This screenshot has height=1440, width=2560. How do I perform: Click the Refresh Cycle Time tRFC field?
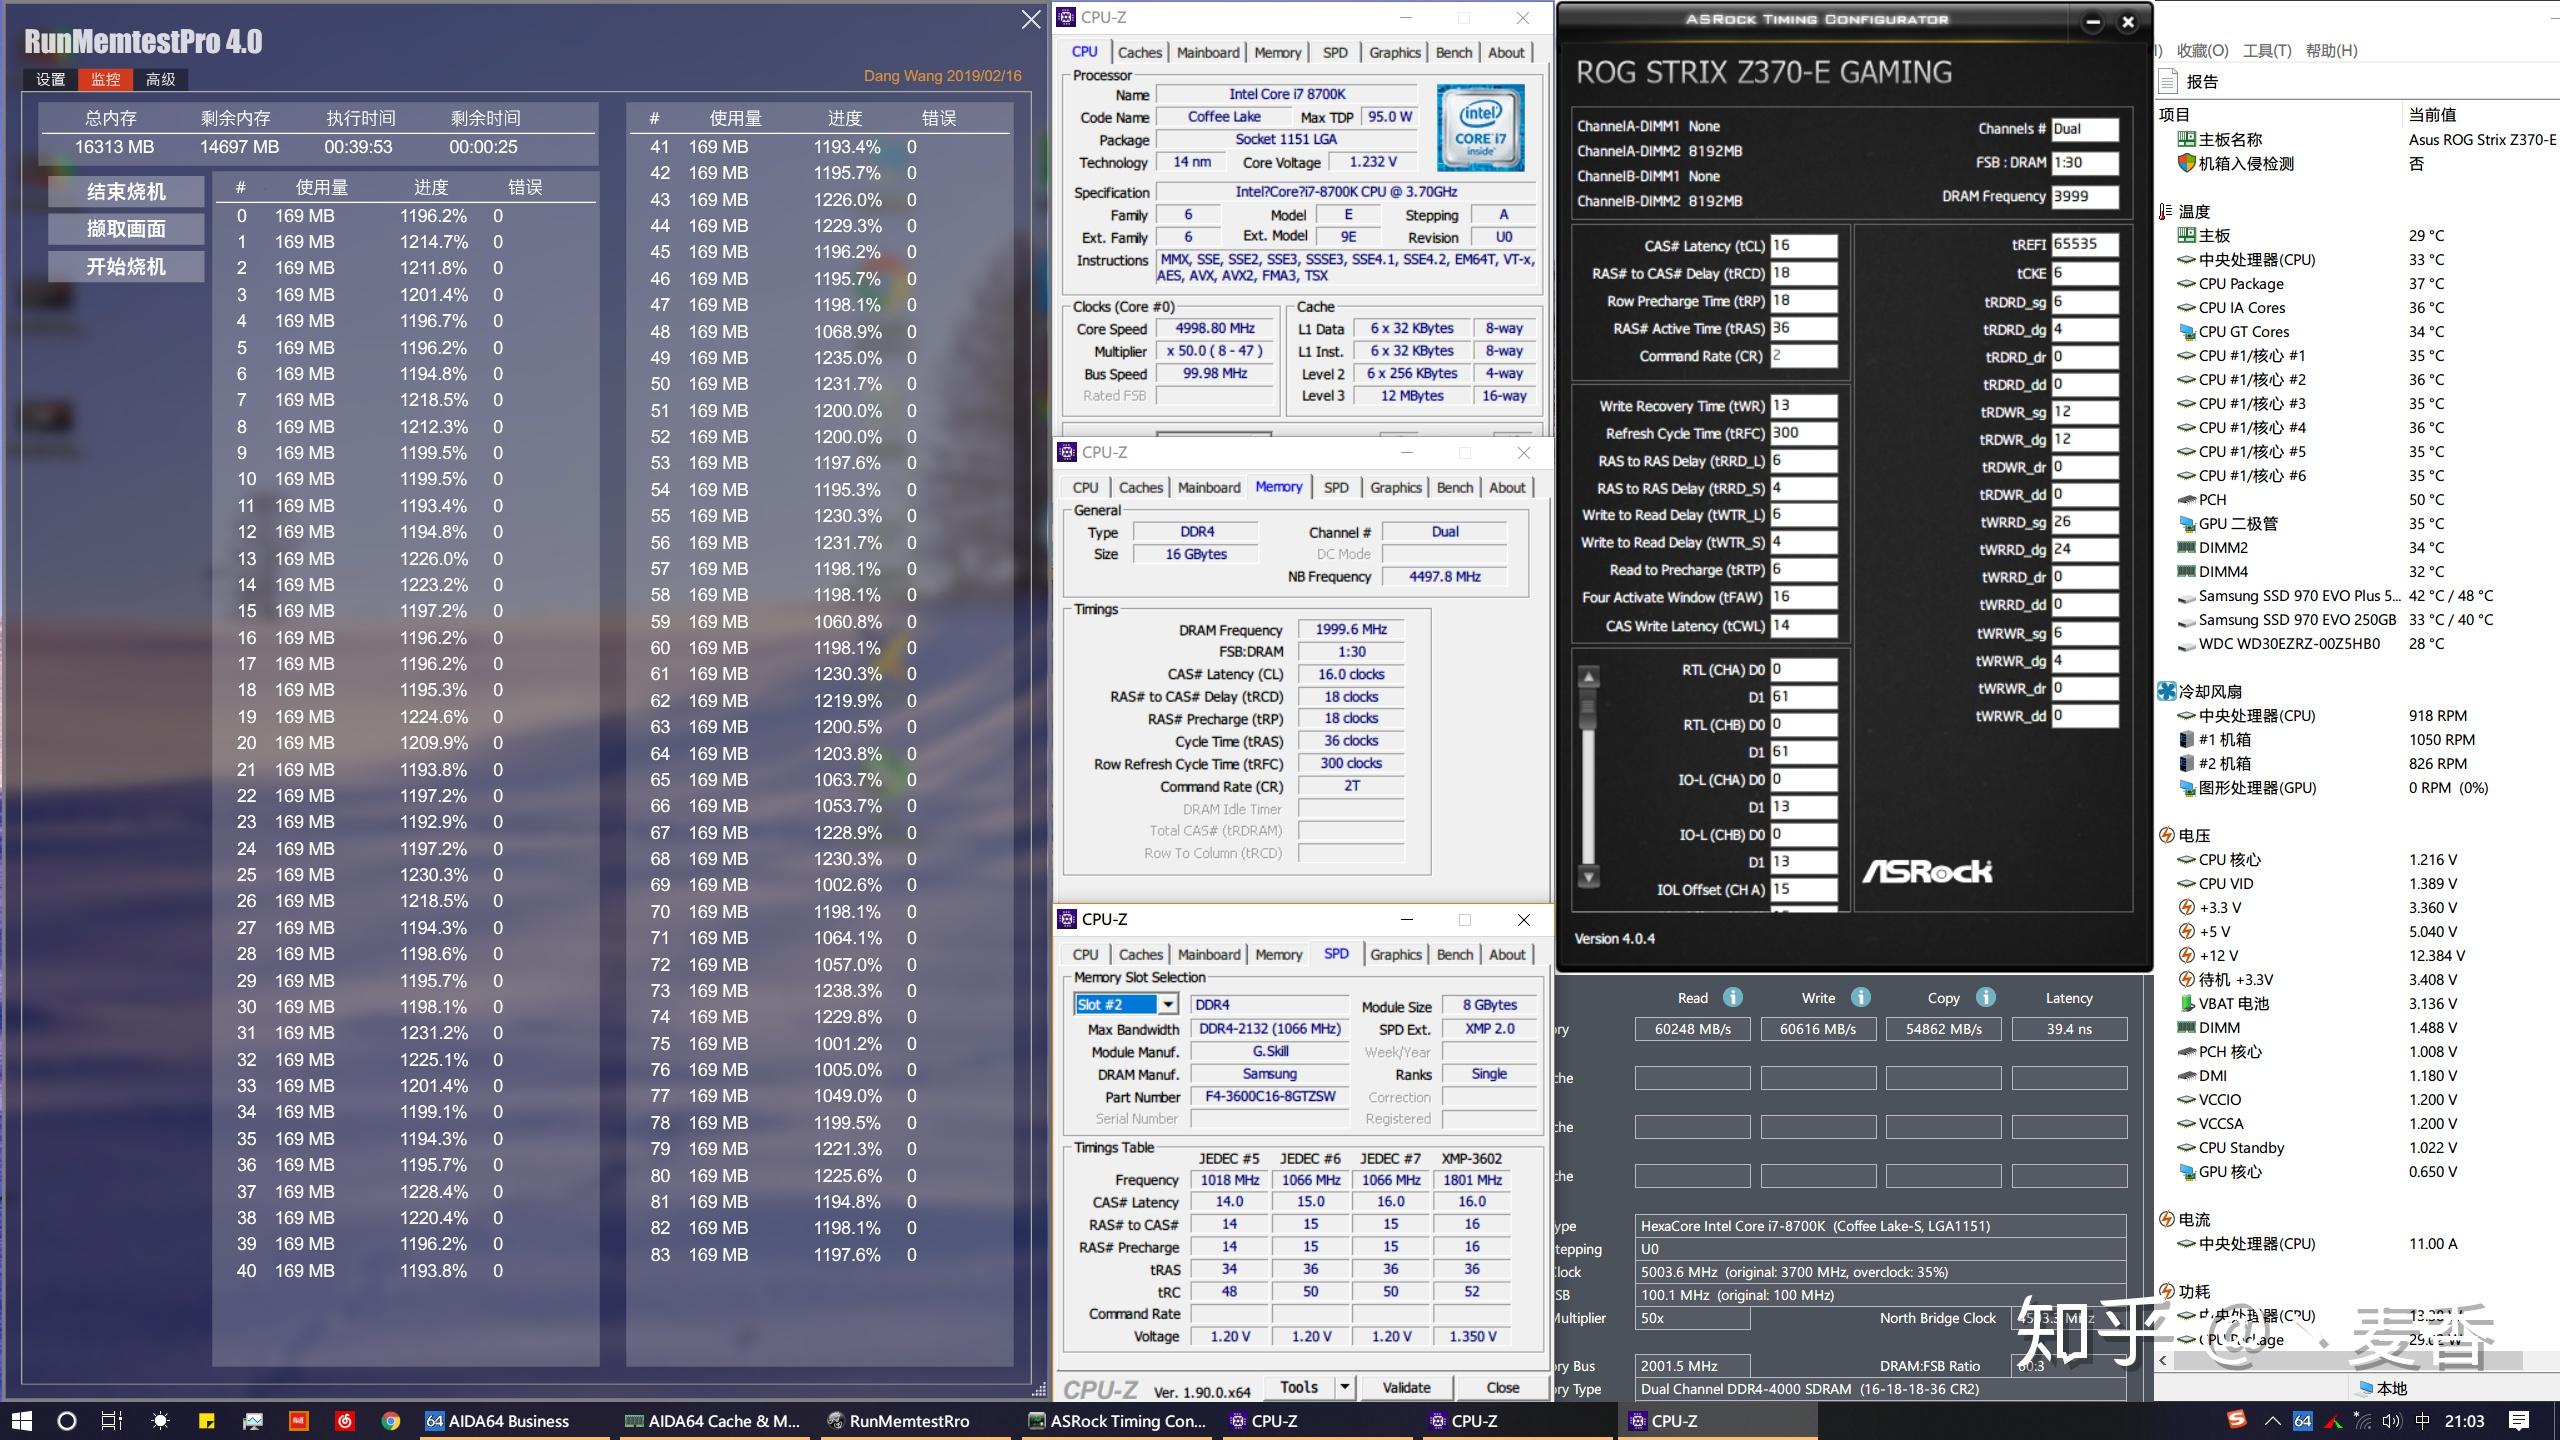1803,433
